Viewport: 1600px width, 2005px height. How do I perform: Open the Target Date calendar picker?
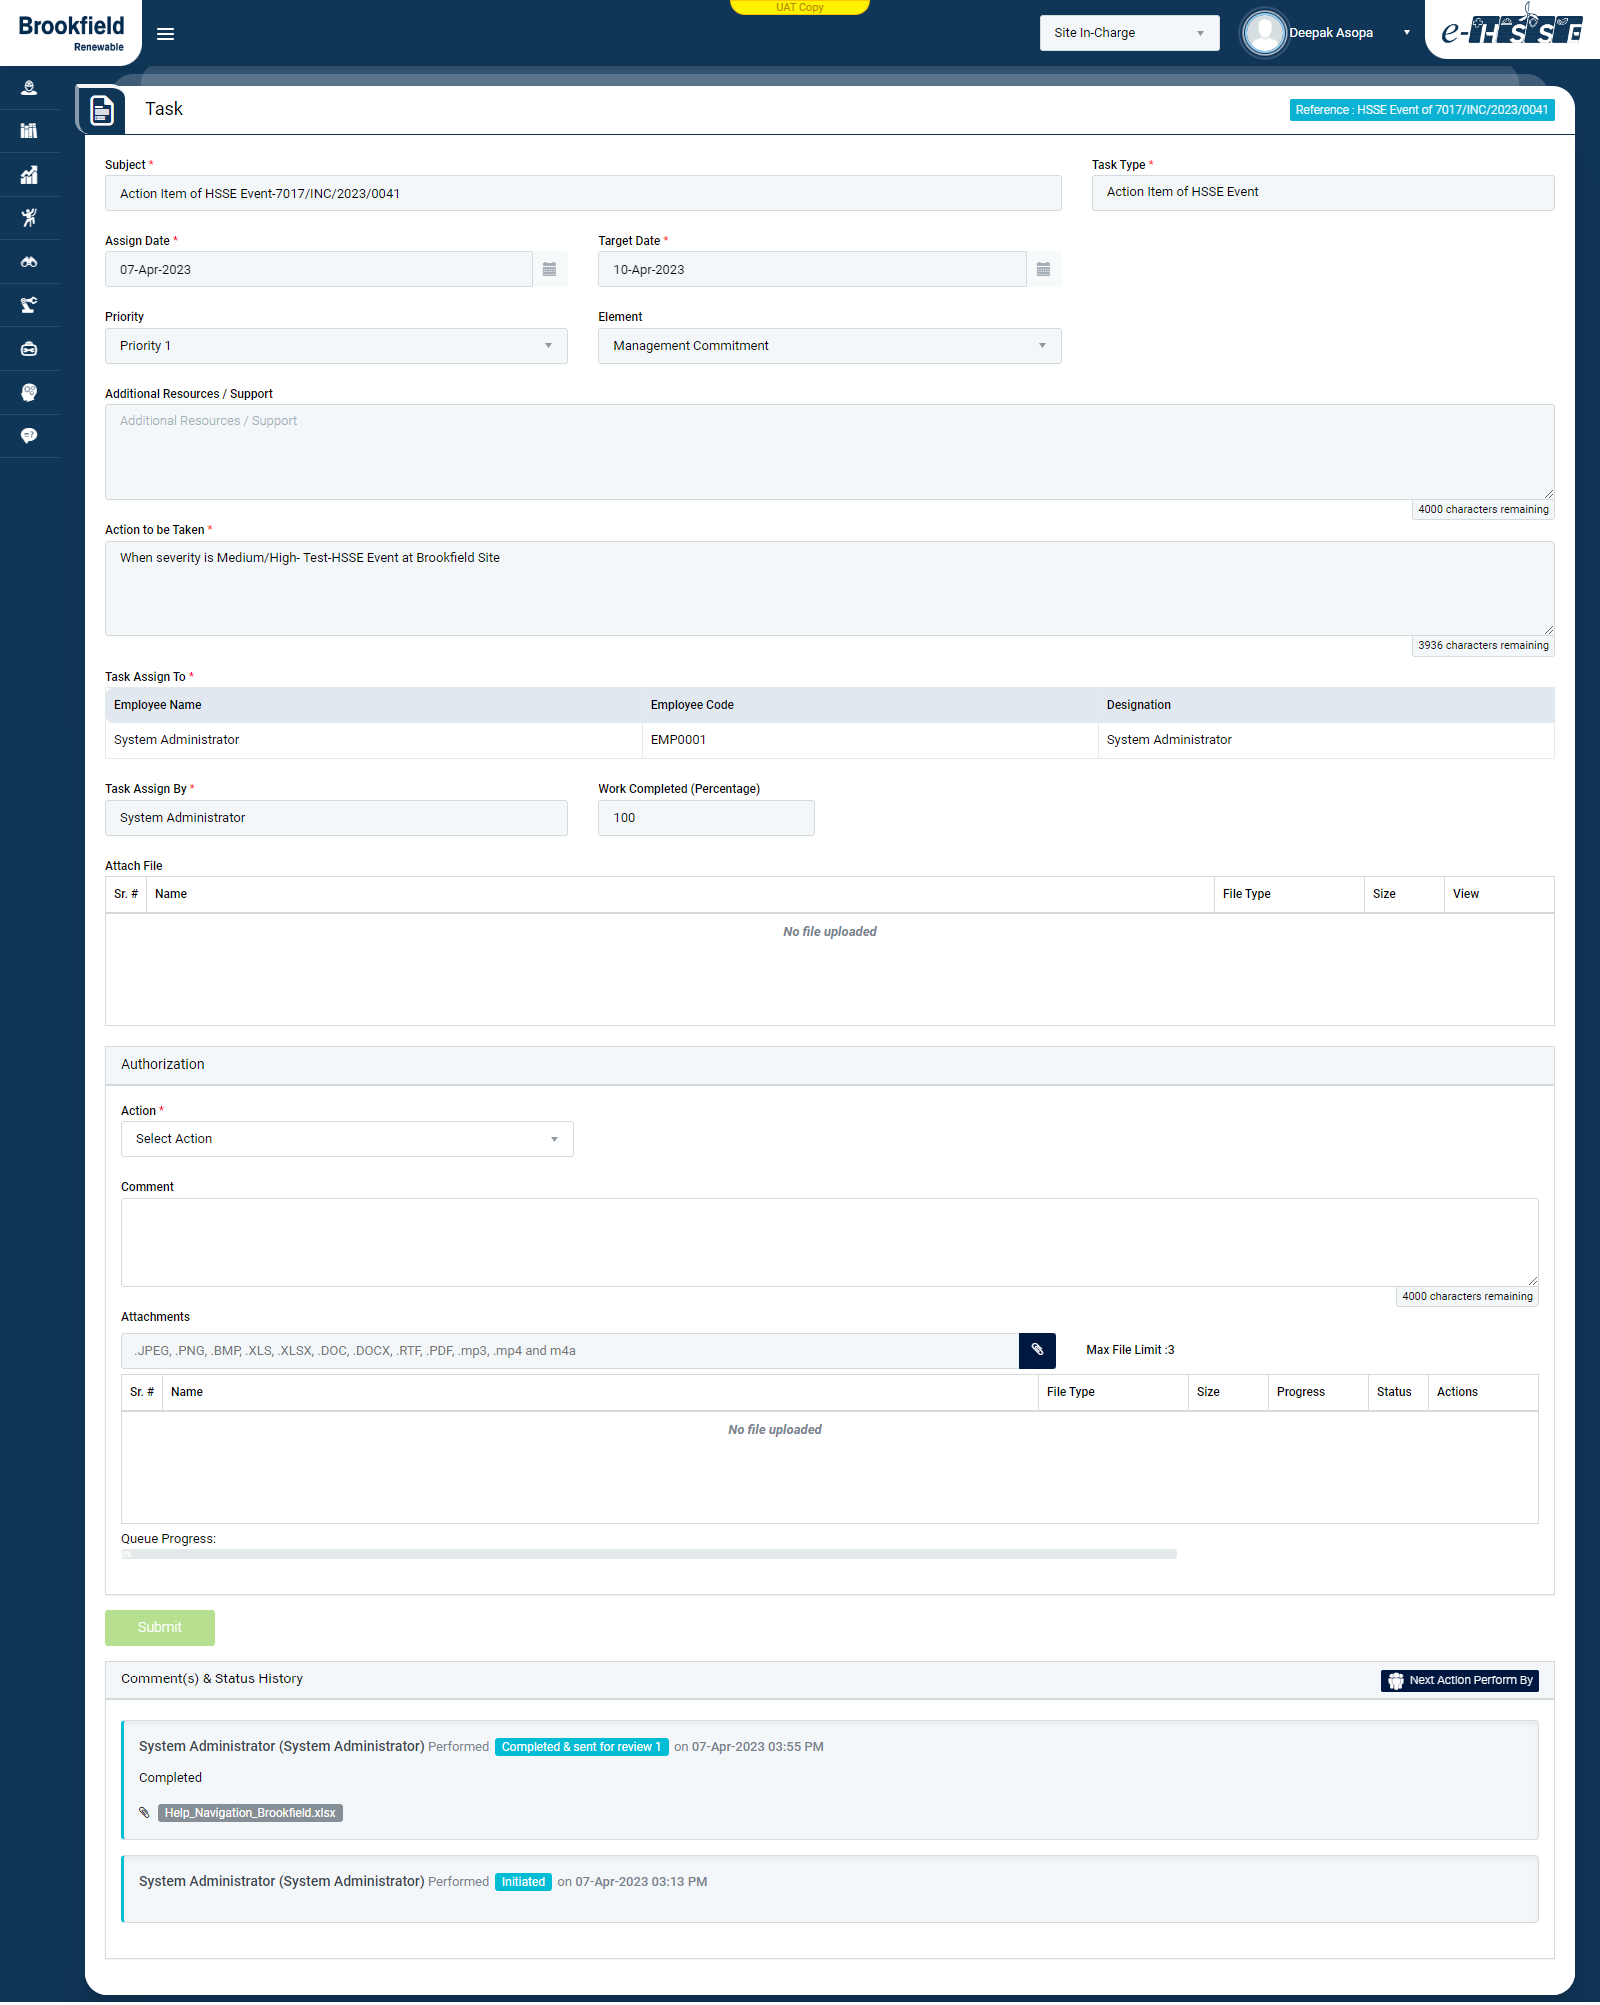tap(1043, 269)
